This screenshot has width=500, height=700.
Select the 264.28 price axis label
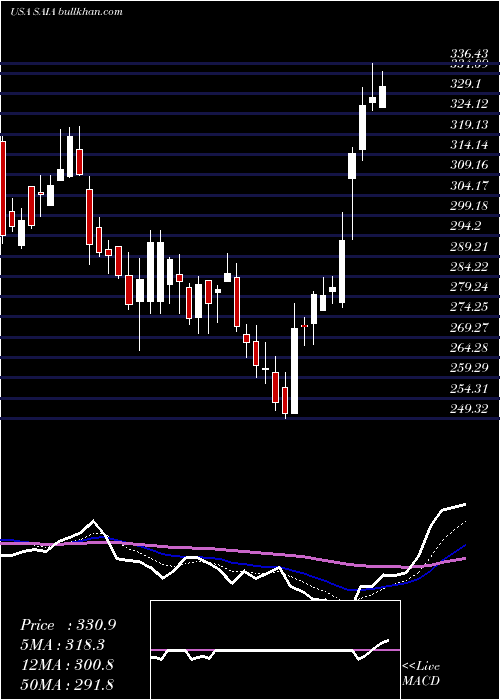pos(469,348)
